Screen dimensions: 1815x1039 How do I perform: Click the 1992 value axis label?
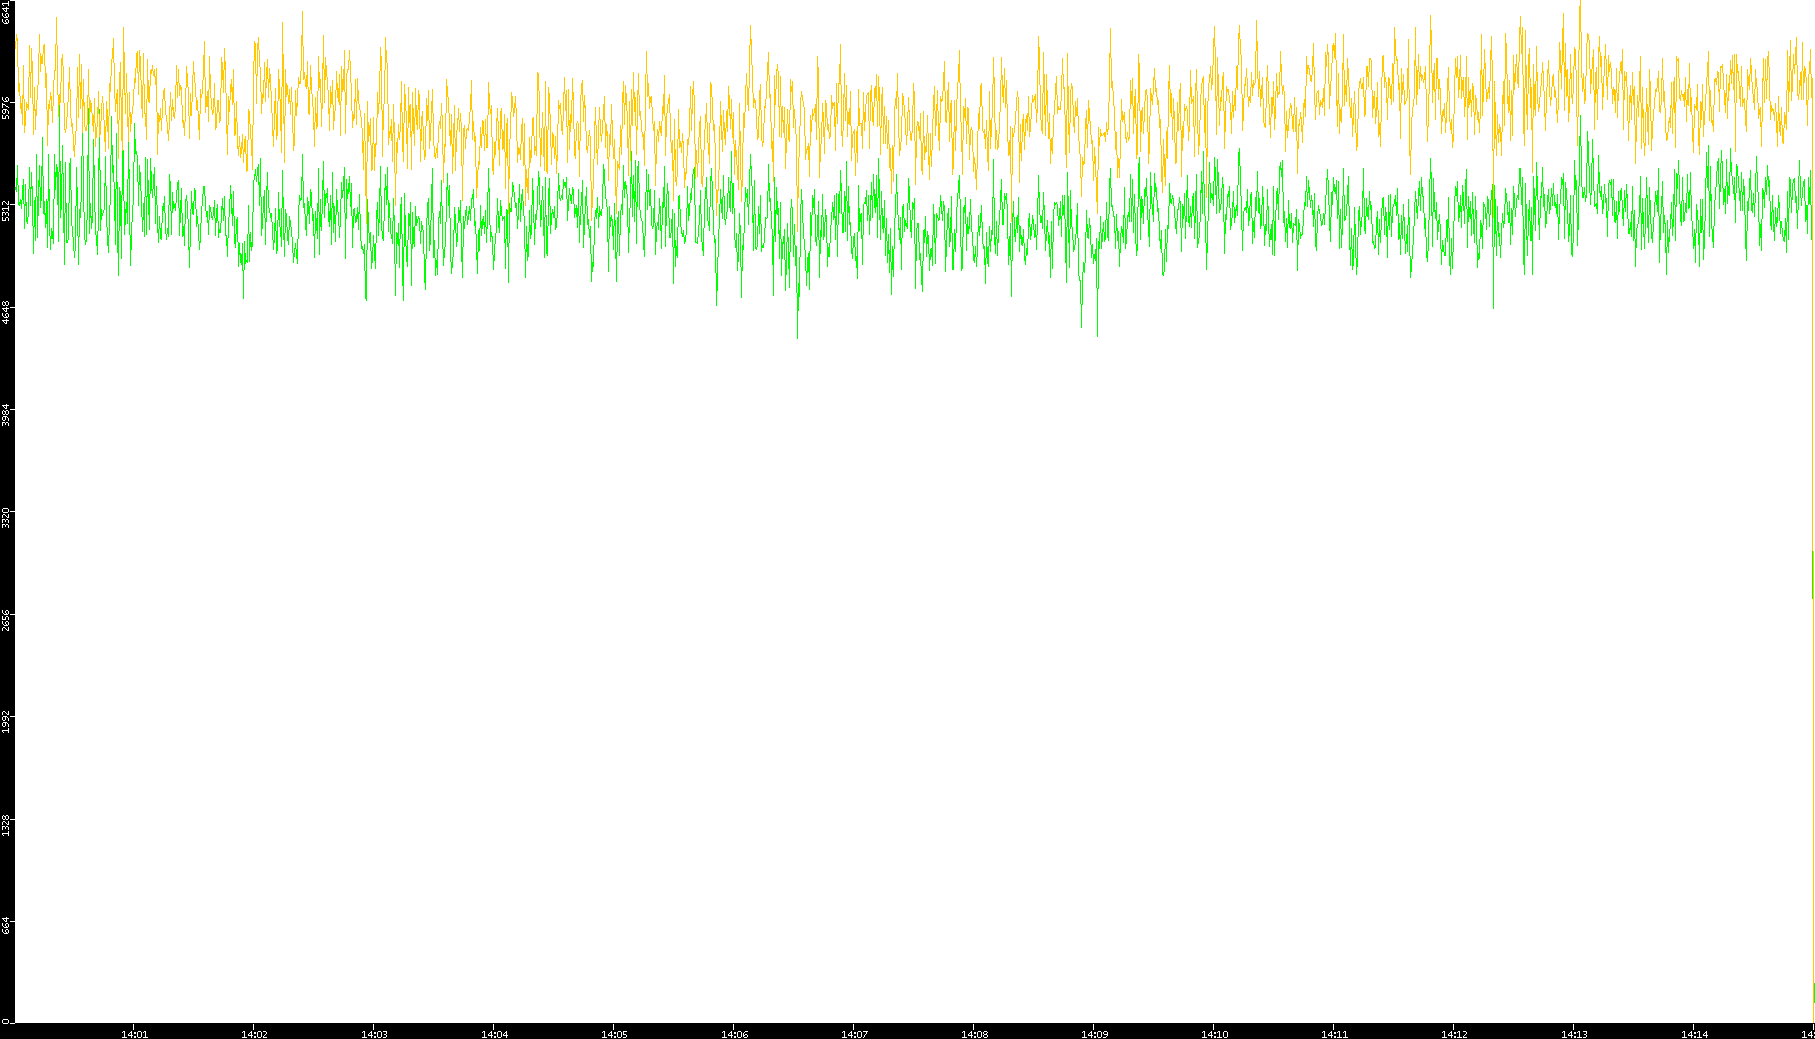6,722
